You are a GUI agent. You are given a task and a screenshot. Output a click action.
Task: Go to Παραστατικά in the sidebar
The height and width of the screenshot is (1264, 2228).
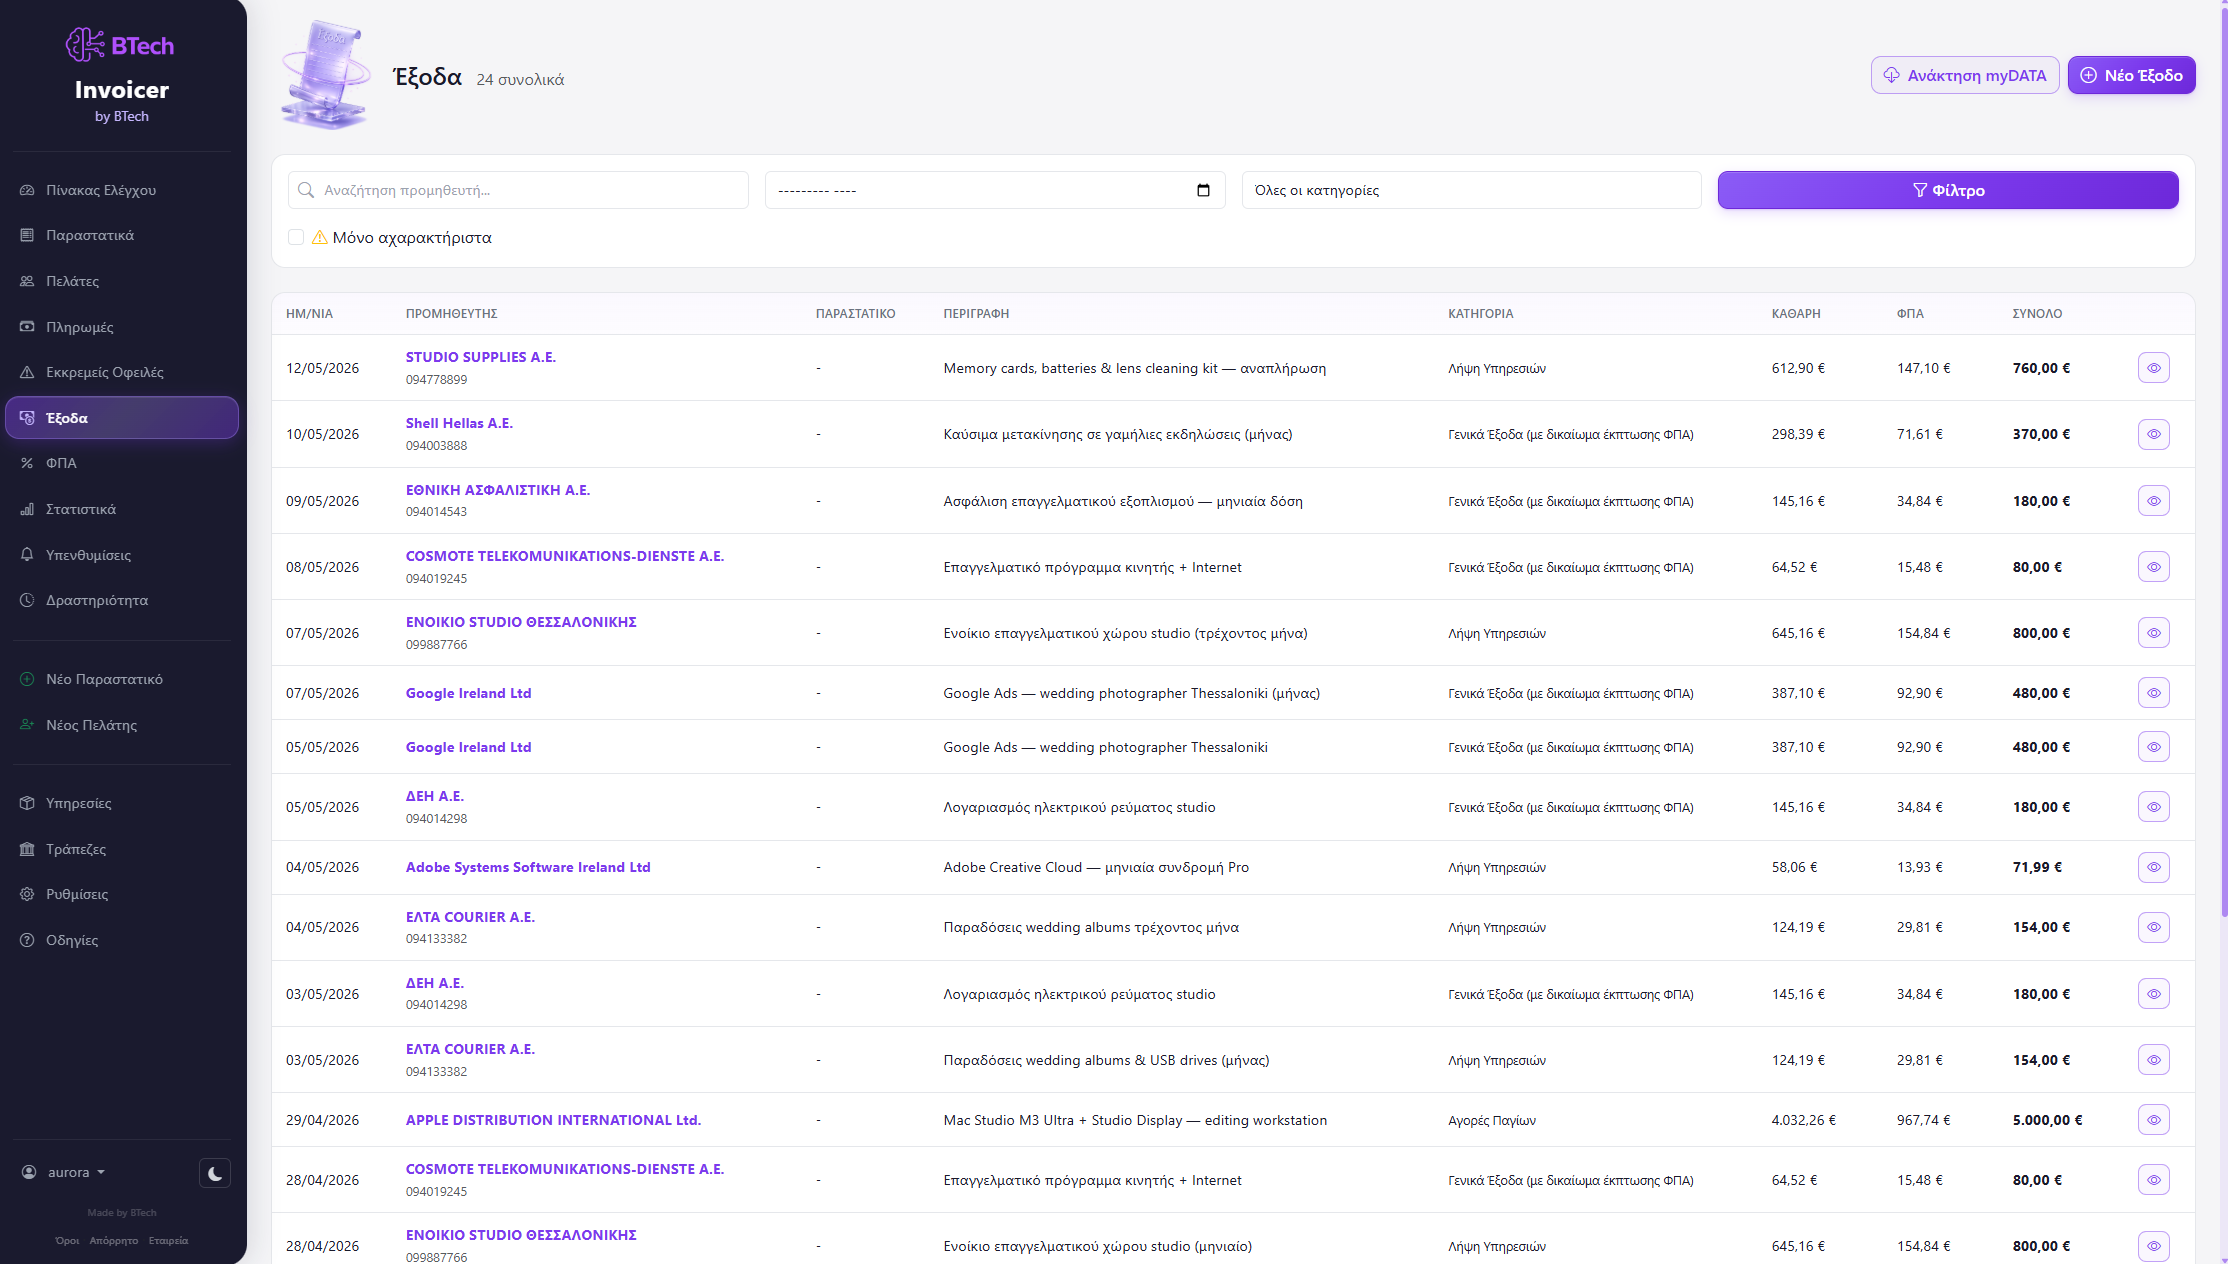(x=122, y=235)
